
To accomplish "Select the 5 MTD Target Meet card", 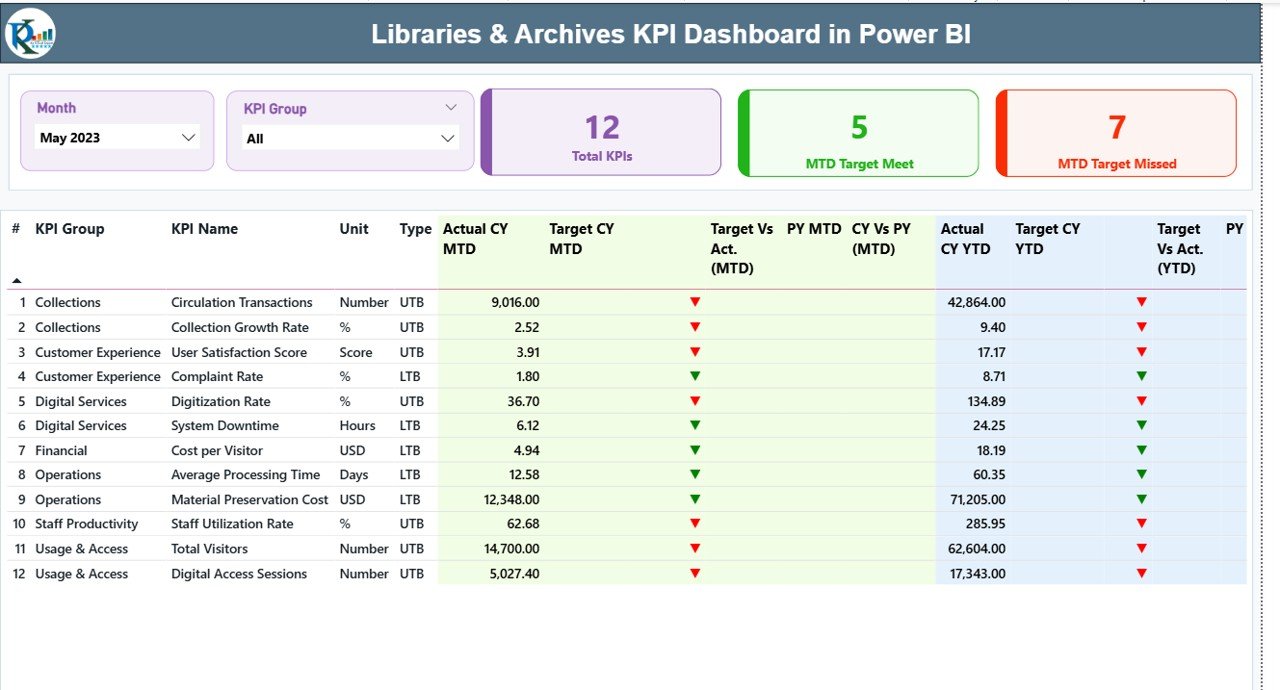I will pyautogui.click(x=857, y=133).
